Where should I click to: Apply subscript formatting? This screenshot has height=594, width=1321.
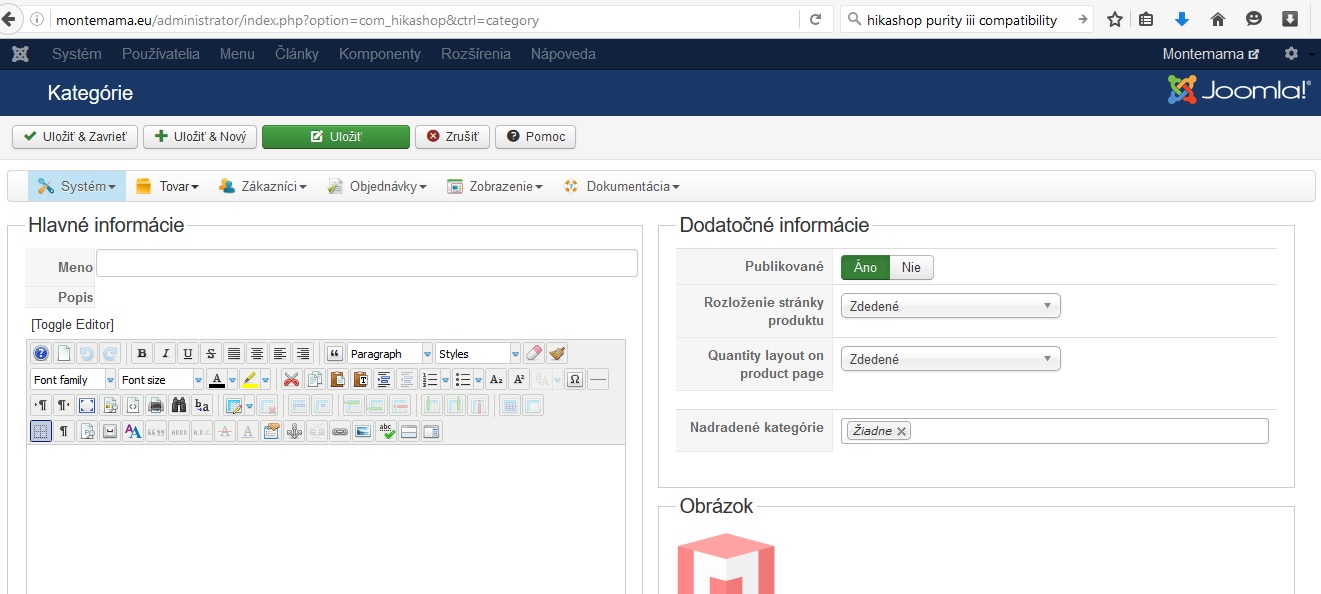496,380
